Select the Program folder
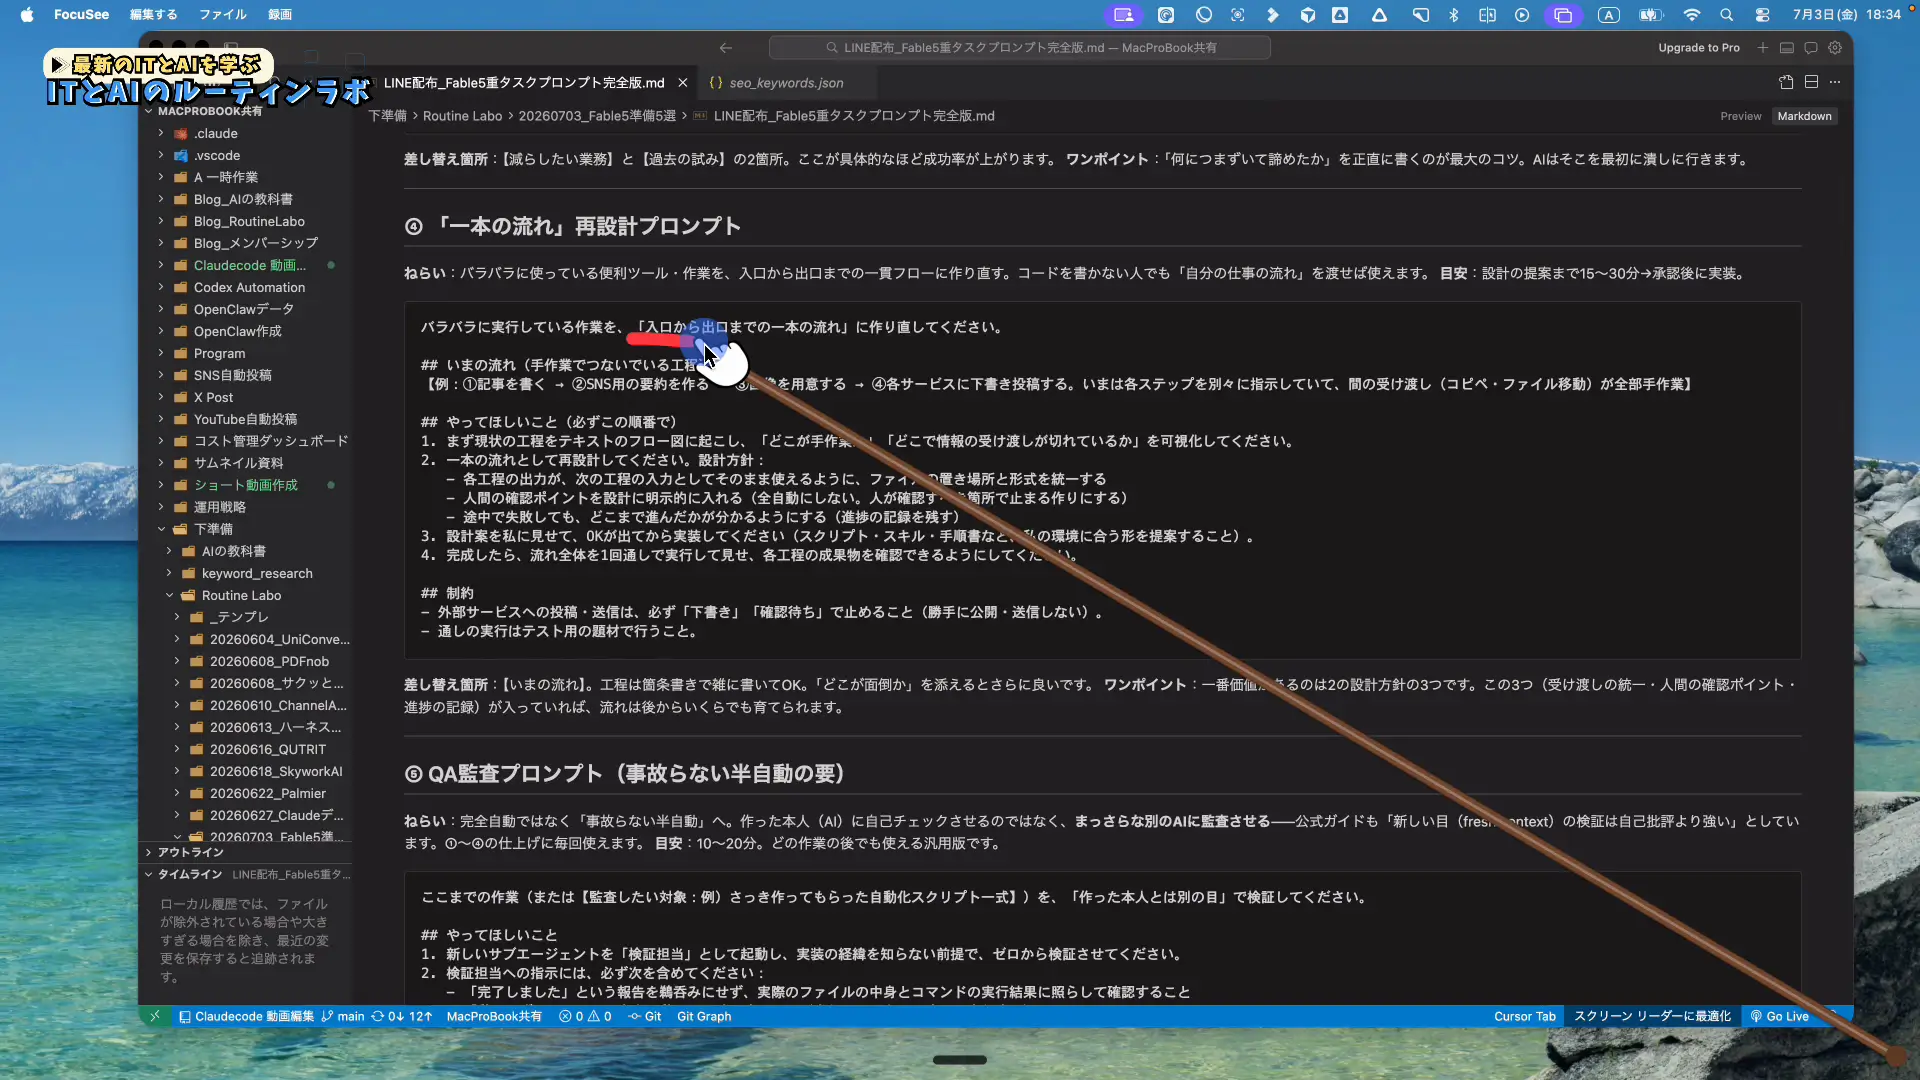 click(x=219, y=353)
